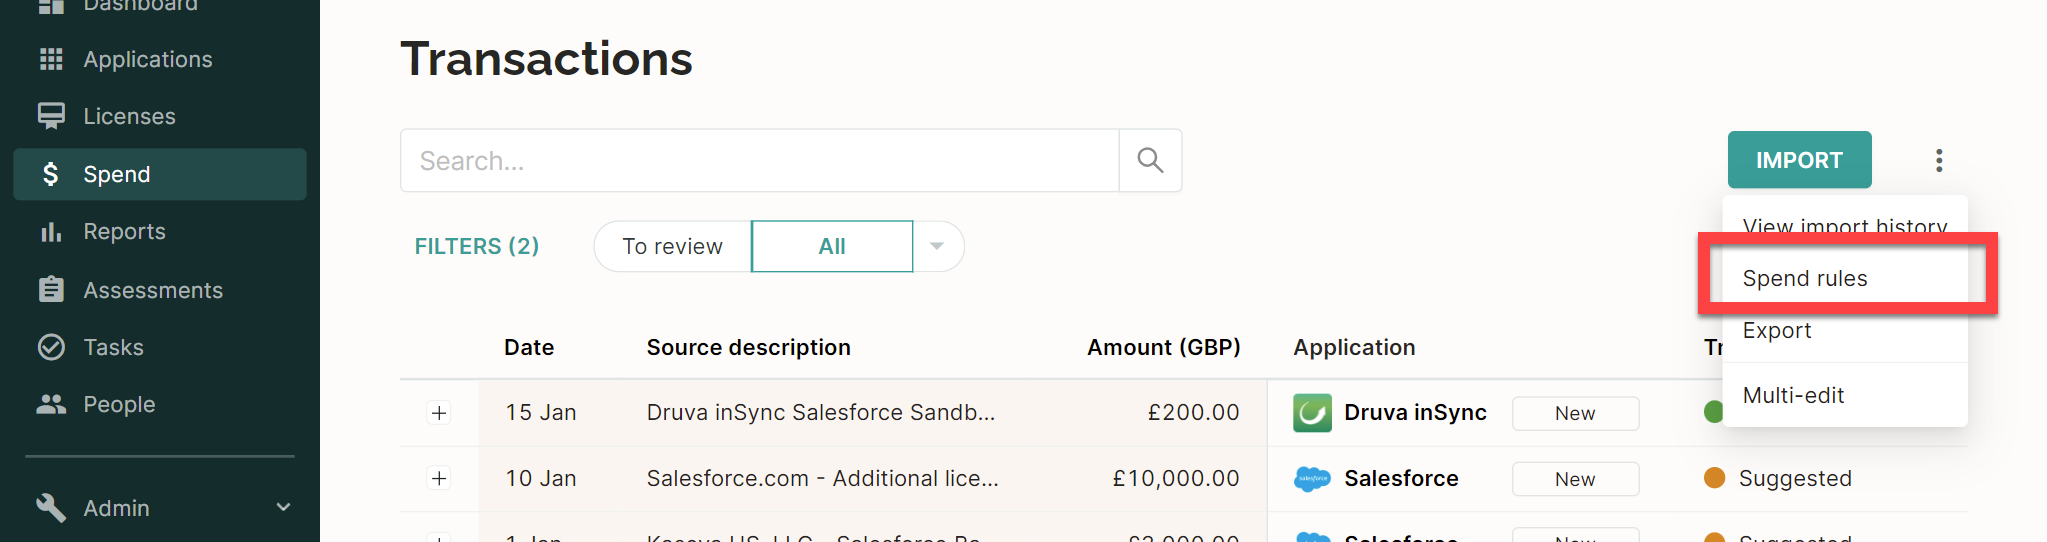Click the magnifier search icon
This screenshot has width=2047, height=542.
pos(1150,160)
